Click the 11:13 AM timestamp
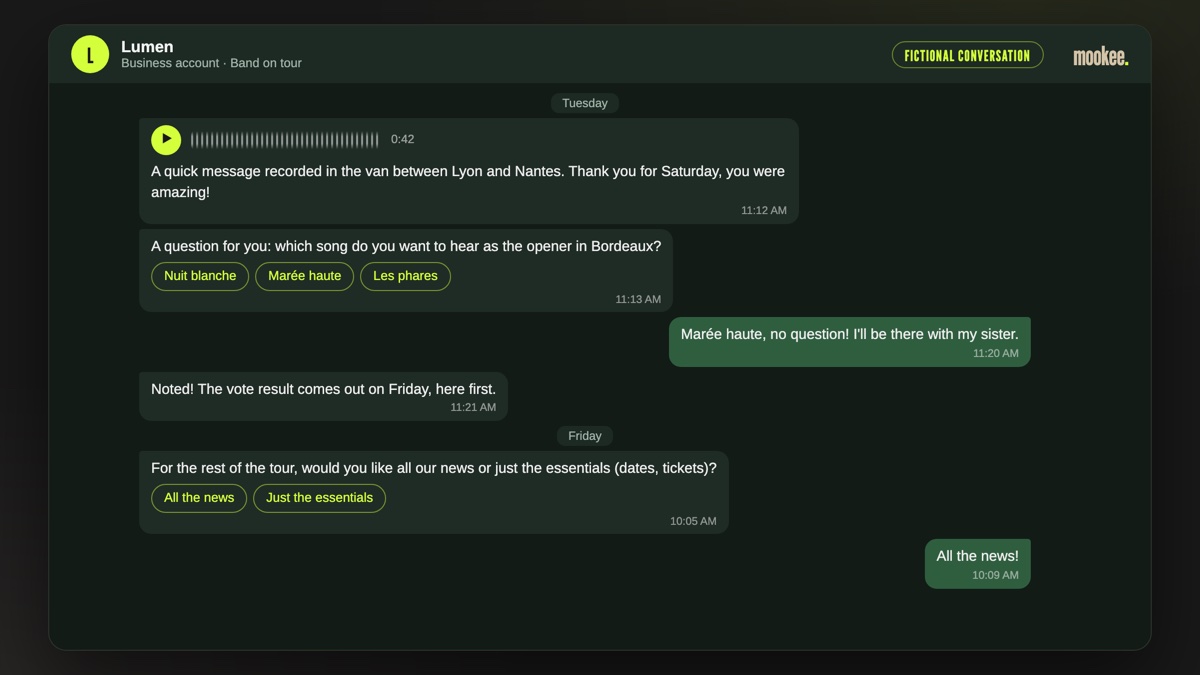The image size is (1200, 675). coord(638,299)
